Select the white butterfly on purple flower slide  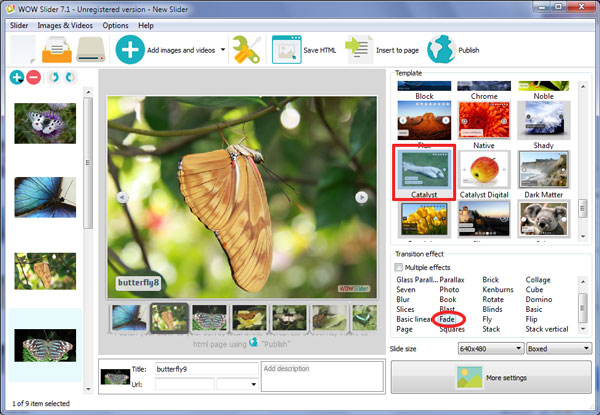pyautogui.click(x=45, y=123)
